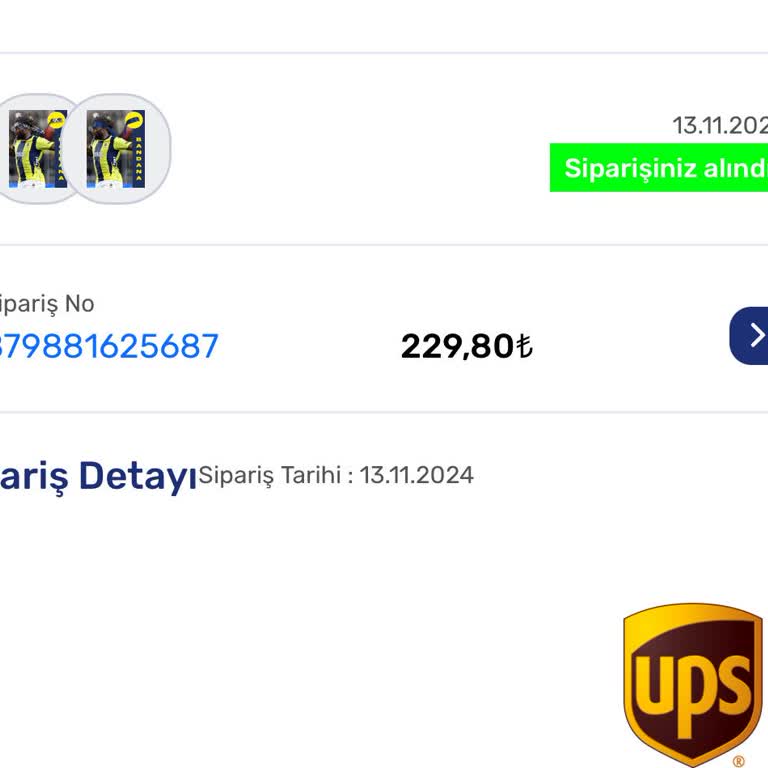This screenshot has height=768, width=768.
Task: Click vertical "BANDANA" text on right product image
Action: (x=138, y=160)
